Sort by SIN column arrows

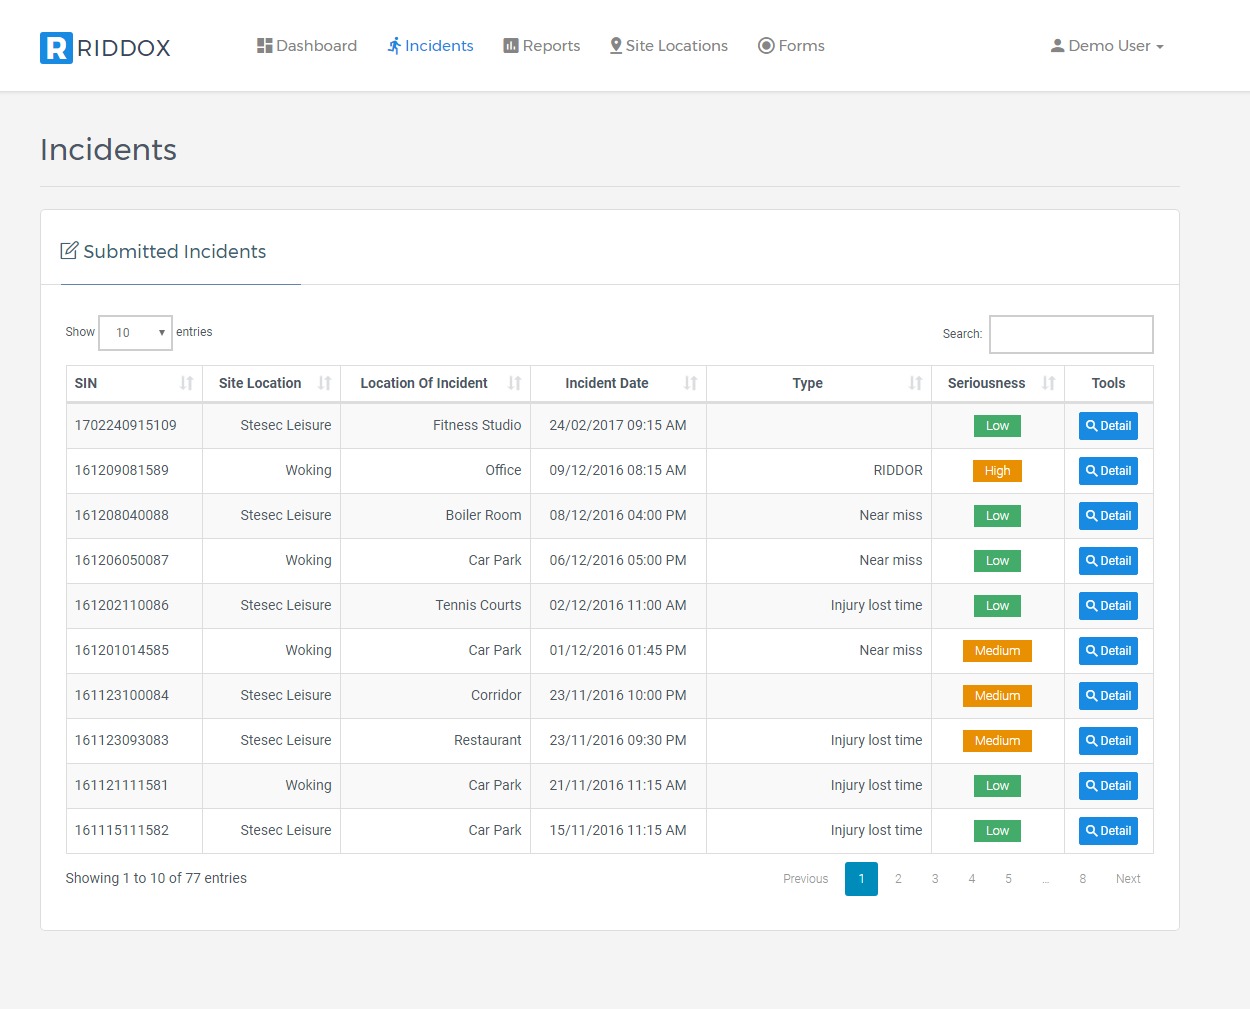click(186, 383)
